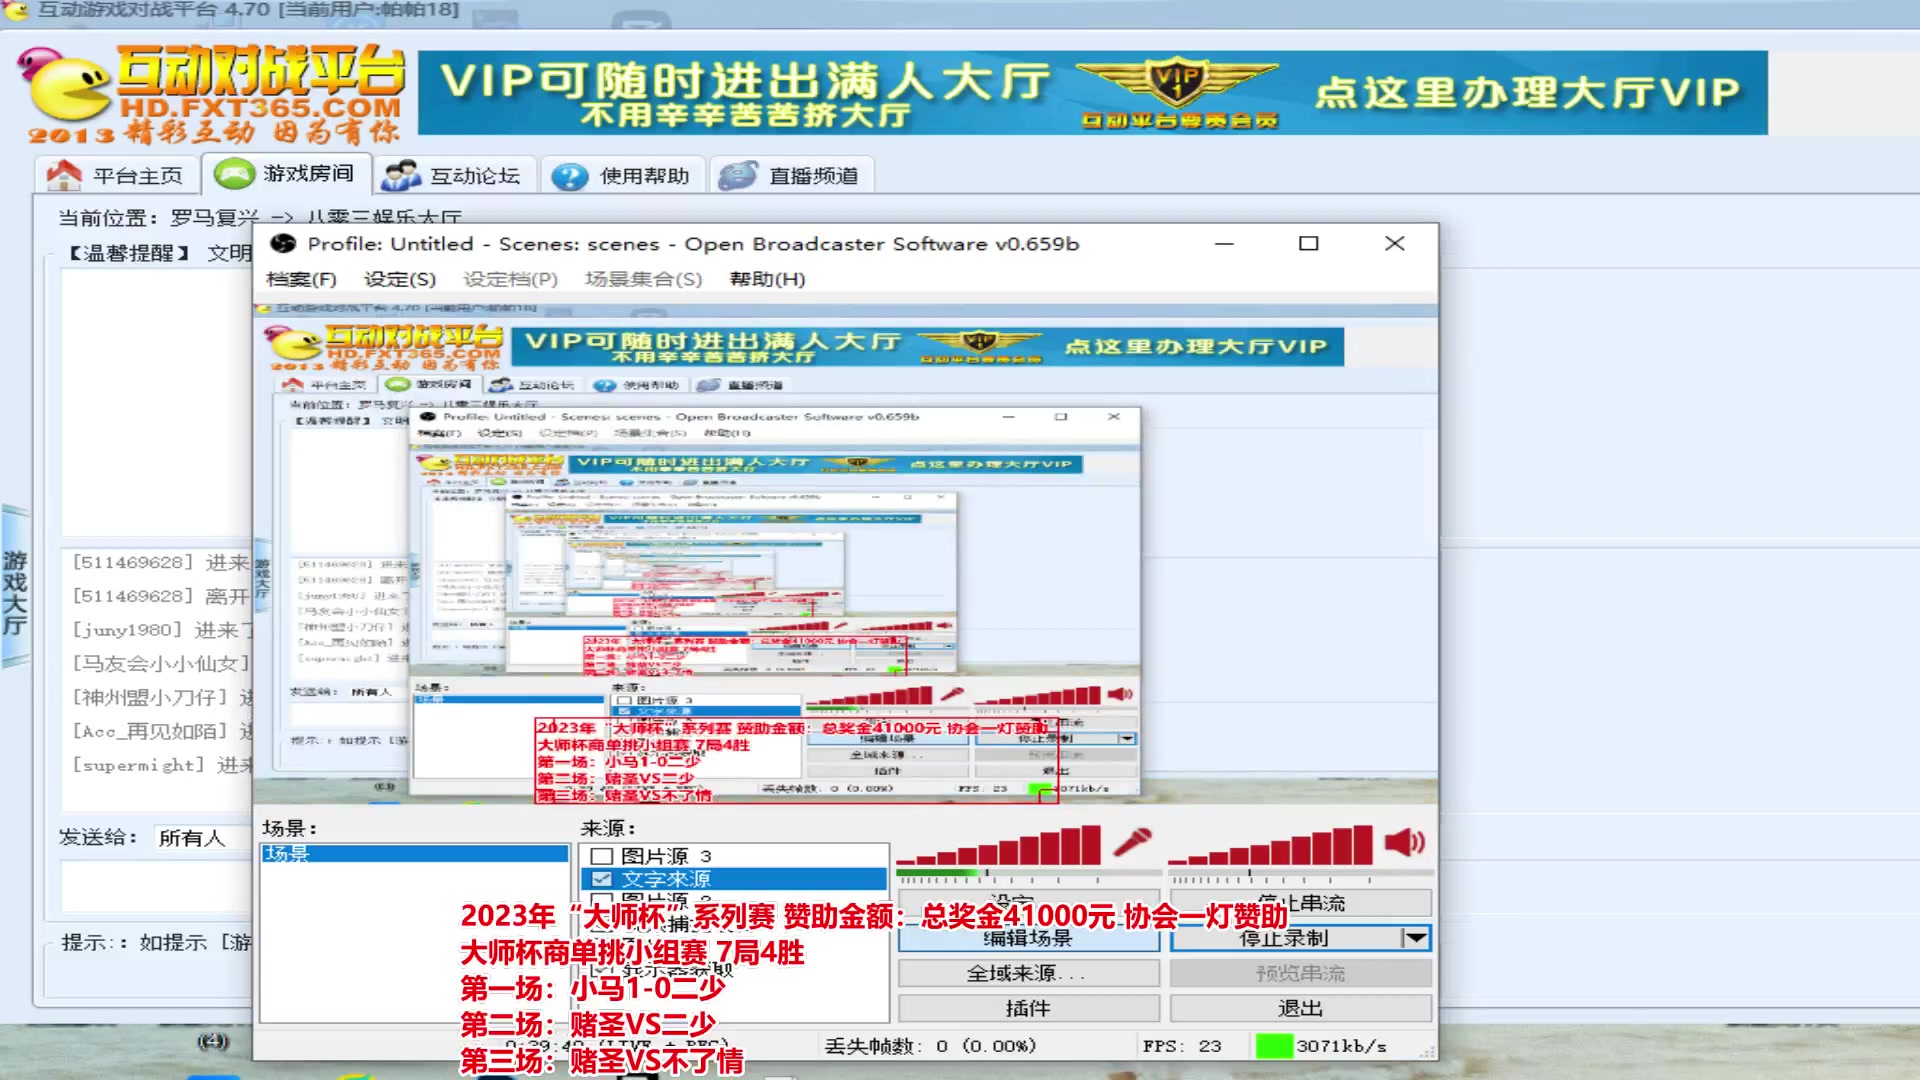Viewport: 1920px width, 1080px height.
Task: Switch to the 游戏房间 tab
Action: pyautogui.click(x=286, y=174)
